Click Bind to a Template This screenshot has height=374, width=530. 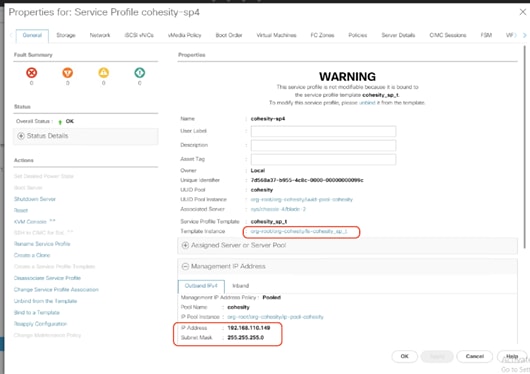(x=37, y=313)
